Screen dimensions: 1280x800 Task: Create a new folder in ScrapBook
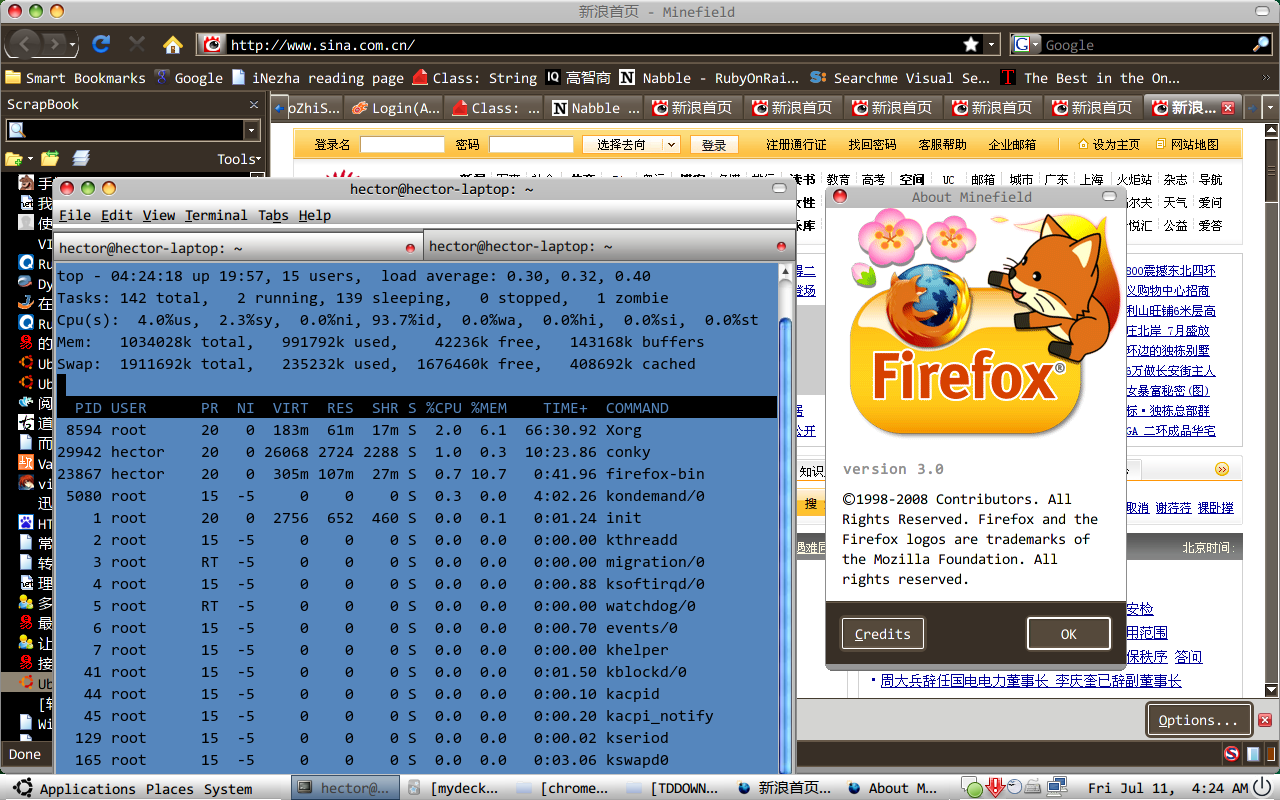point(13,158)
